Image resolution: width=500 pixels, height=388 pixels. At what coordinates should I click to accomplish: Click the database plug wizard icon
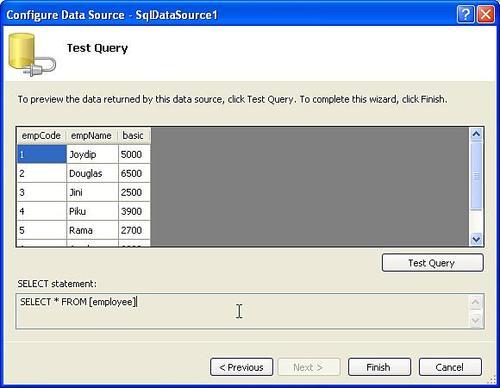click(x=32, y=55)
